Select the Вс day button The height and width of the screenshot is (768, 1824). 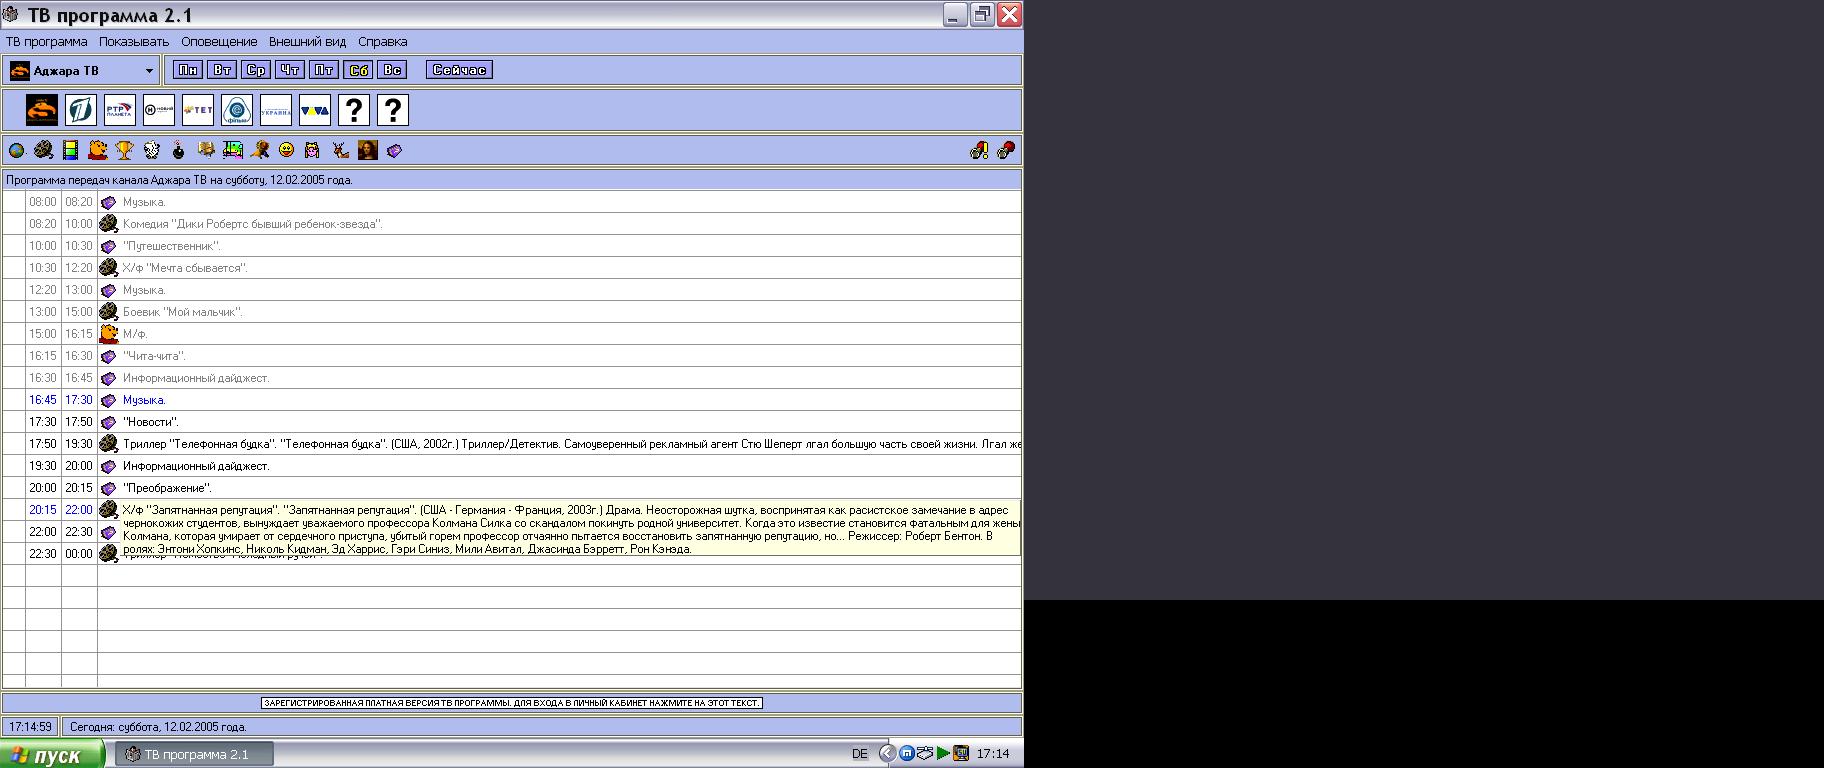[x=393, y=70]
